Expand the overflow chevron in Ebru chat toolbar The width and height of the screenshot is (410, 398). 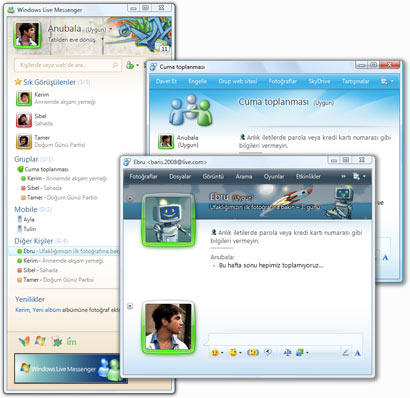[x=343, y=177]
